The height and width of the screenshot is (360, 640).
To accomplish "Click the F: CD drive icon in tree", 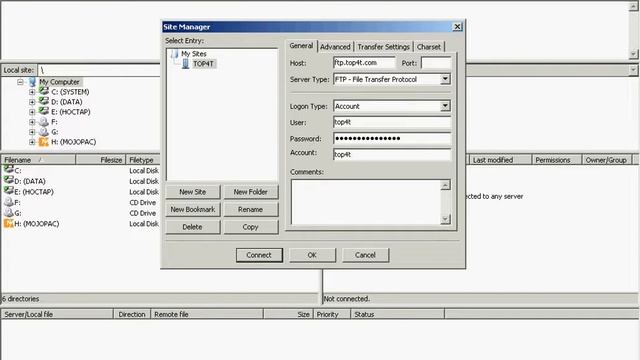I will point(44,122).
